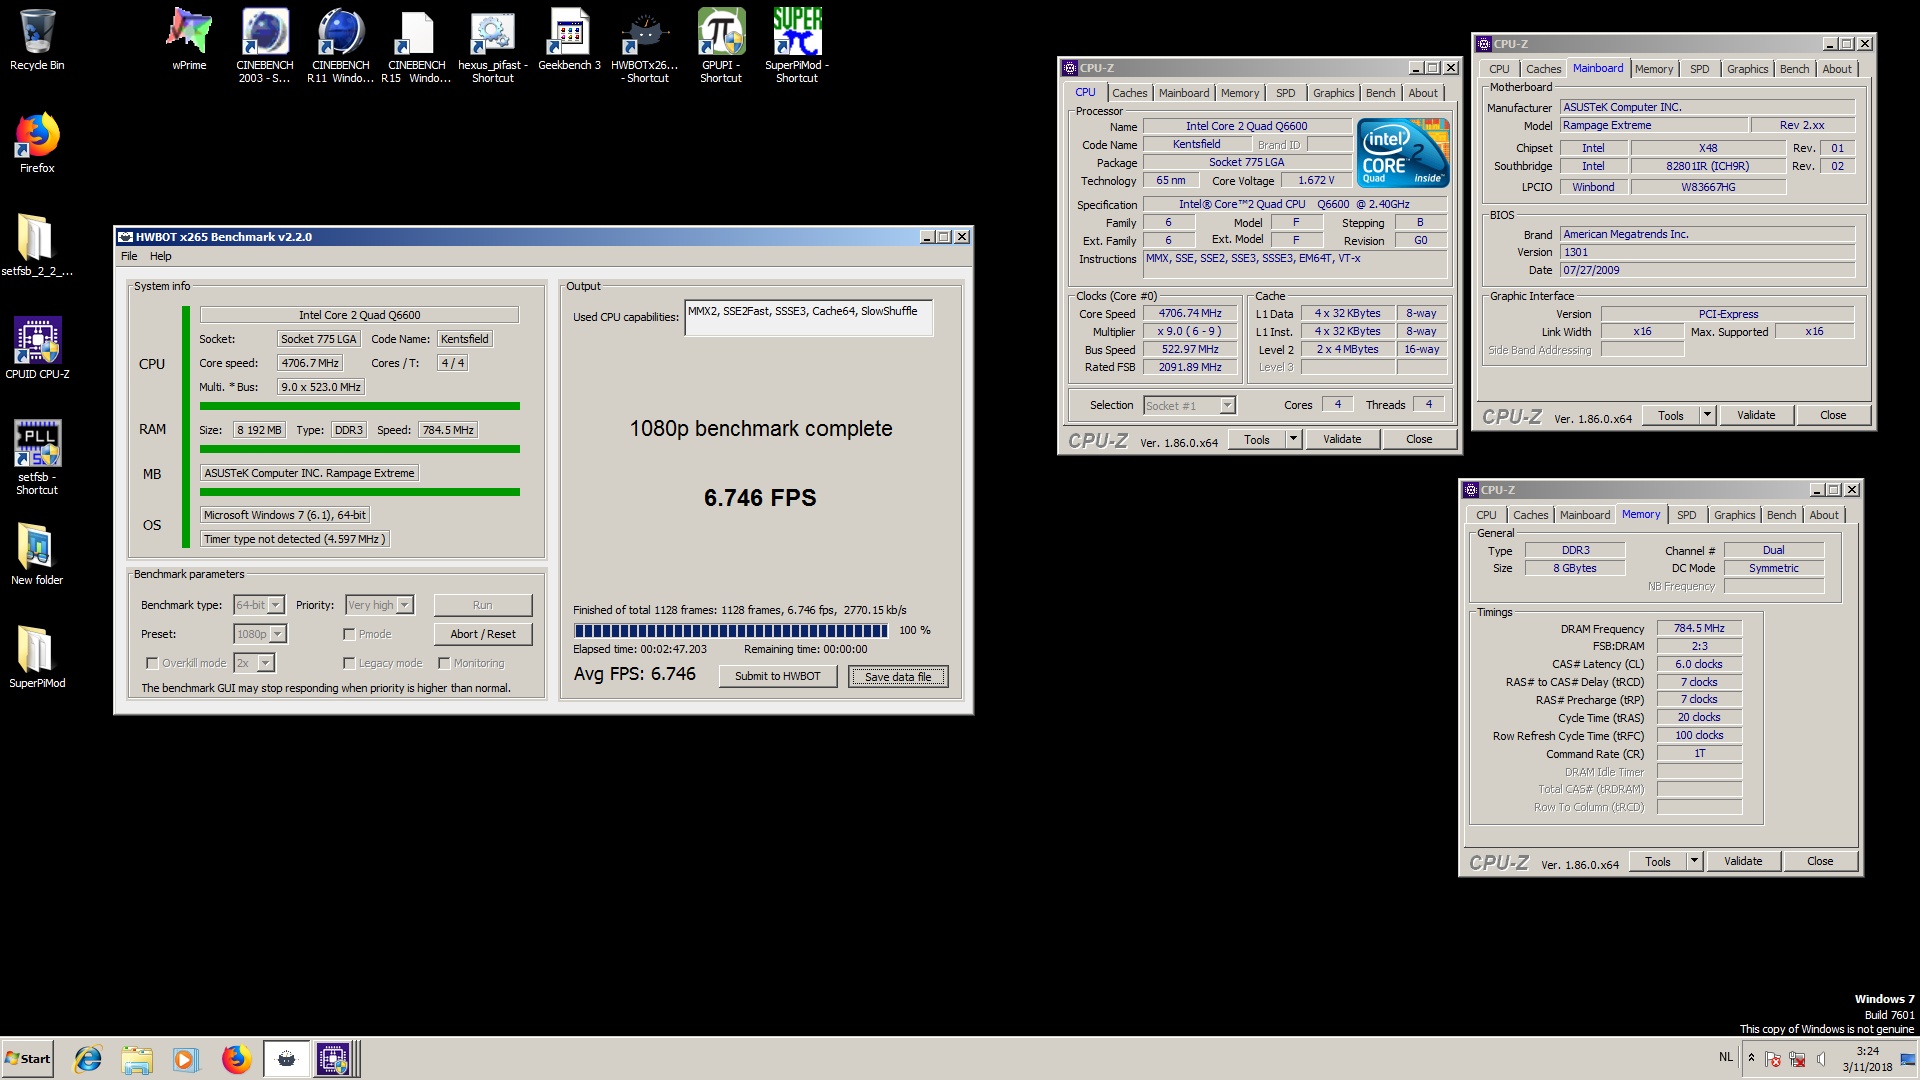
Task: Open the CINEBENCH R11 desktop shortcut
Action: click(341, 45)
